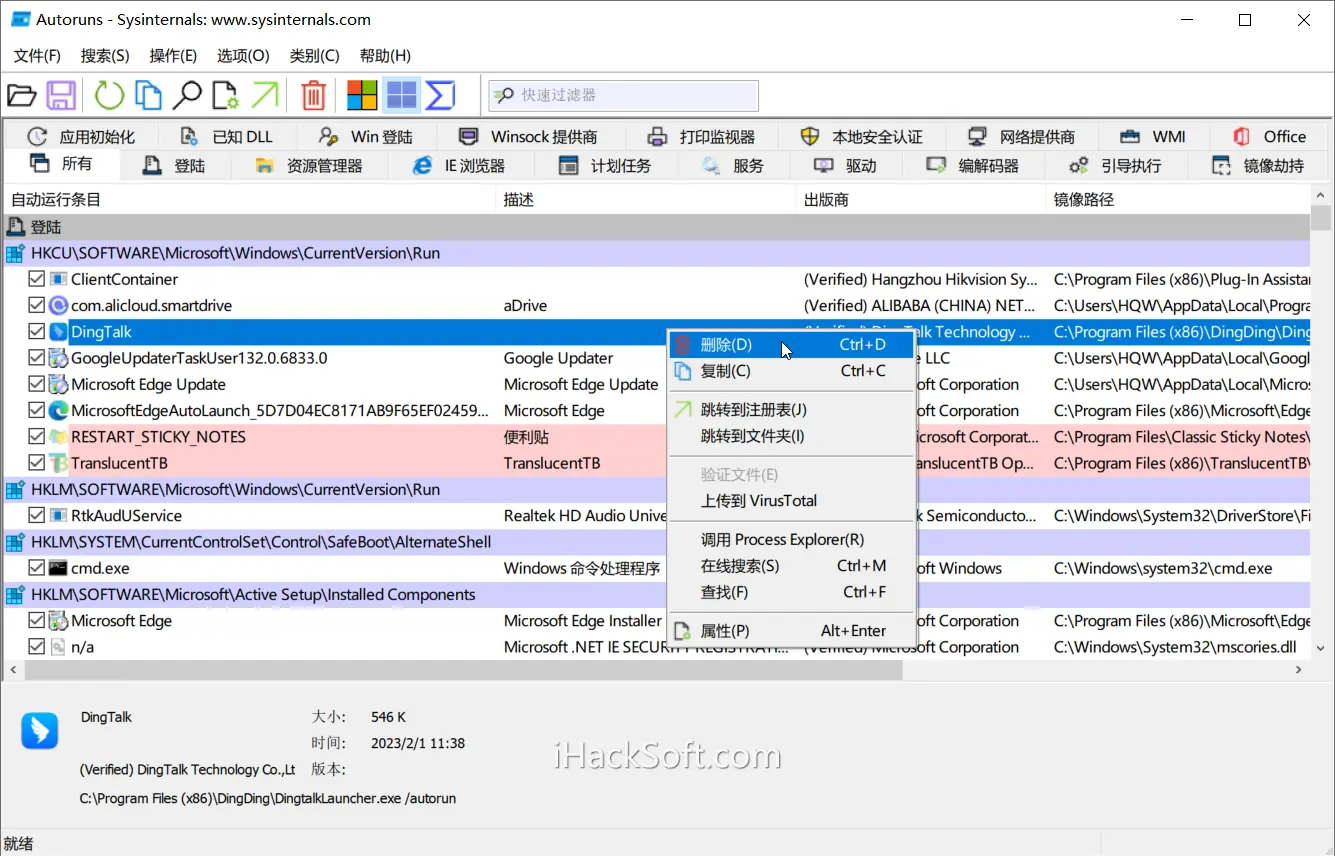1335x856 pixels.
Task: Choose 属性(P) in context menu
Action: coord(791,631)
